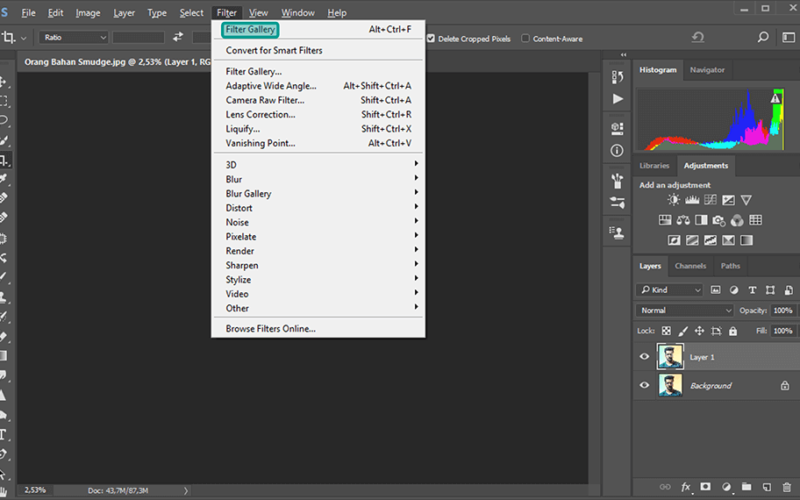Click the search magnifier in options bar
The image size is (800, 500).
click(x=763, y=37)
